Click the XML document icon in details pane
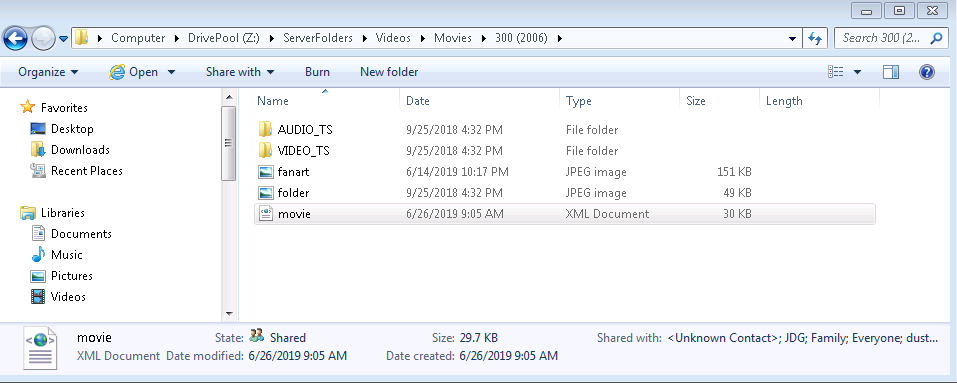Viewport: 957px width, 383px height. [x=40, y=348]
